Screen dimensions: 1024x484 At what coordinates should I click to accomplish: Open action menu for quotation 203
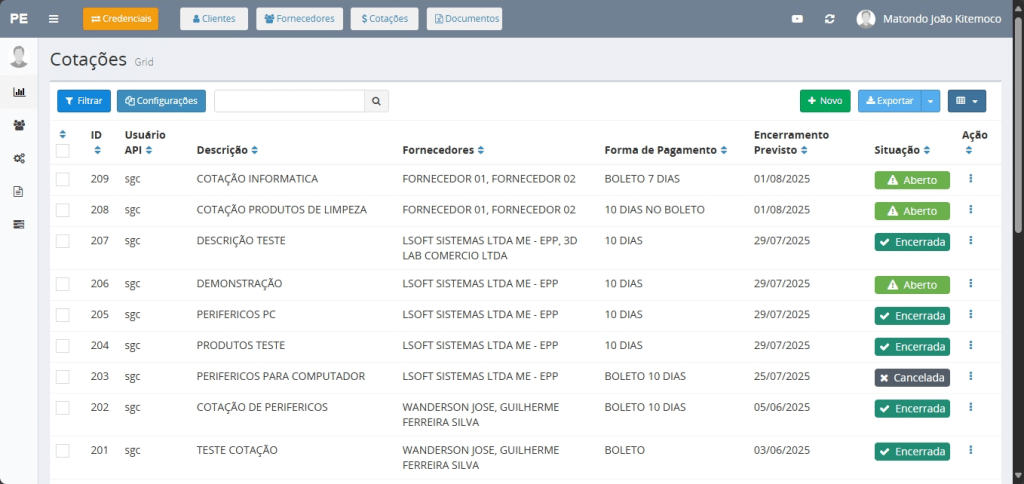(970, 376)
